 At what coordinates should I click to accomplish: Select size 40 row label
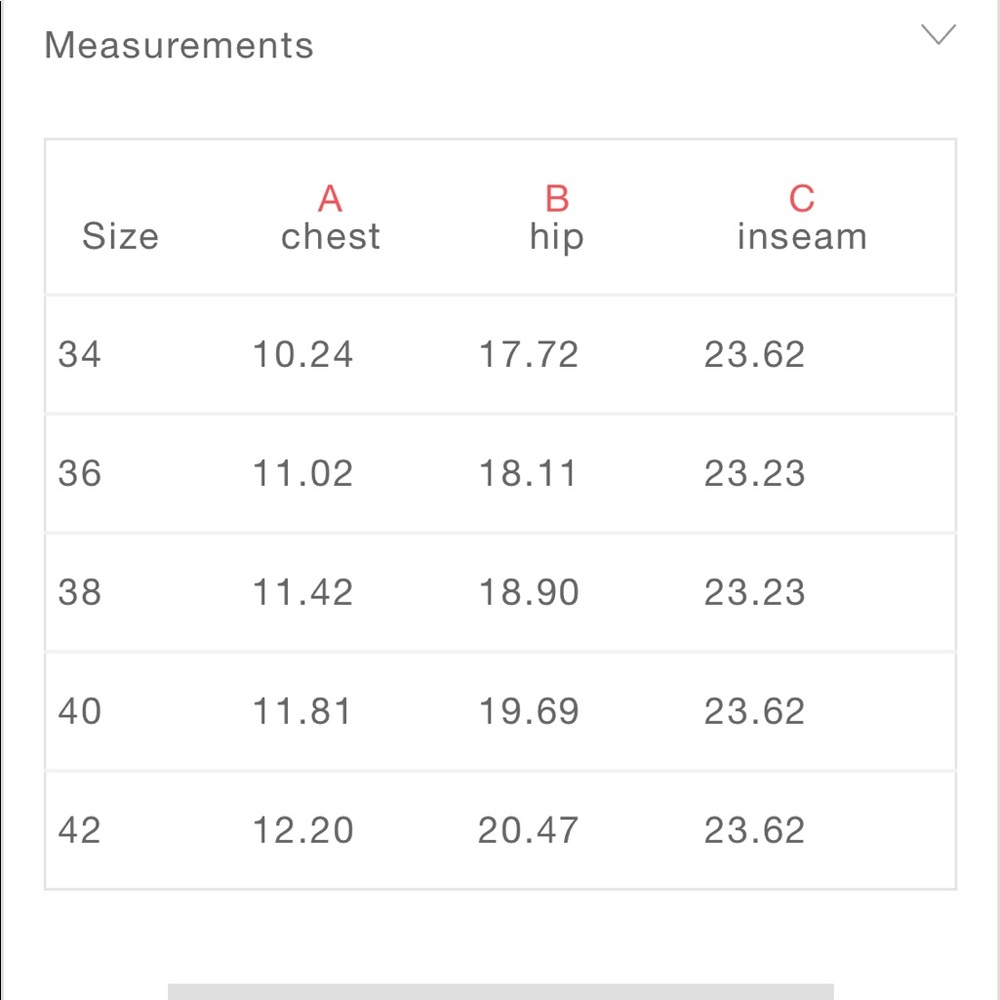[80, 711]
